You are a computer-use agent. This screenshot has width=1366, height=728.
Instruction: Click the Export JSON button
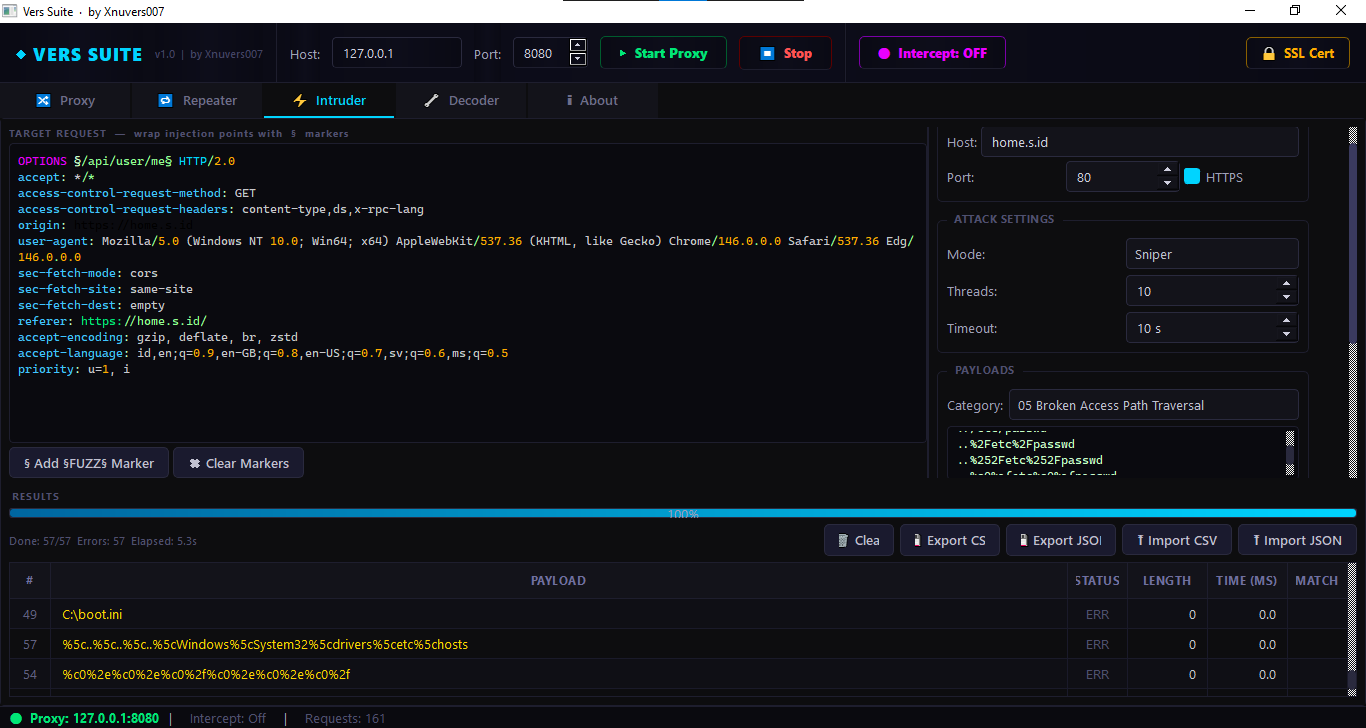coord(1060,539)
